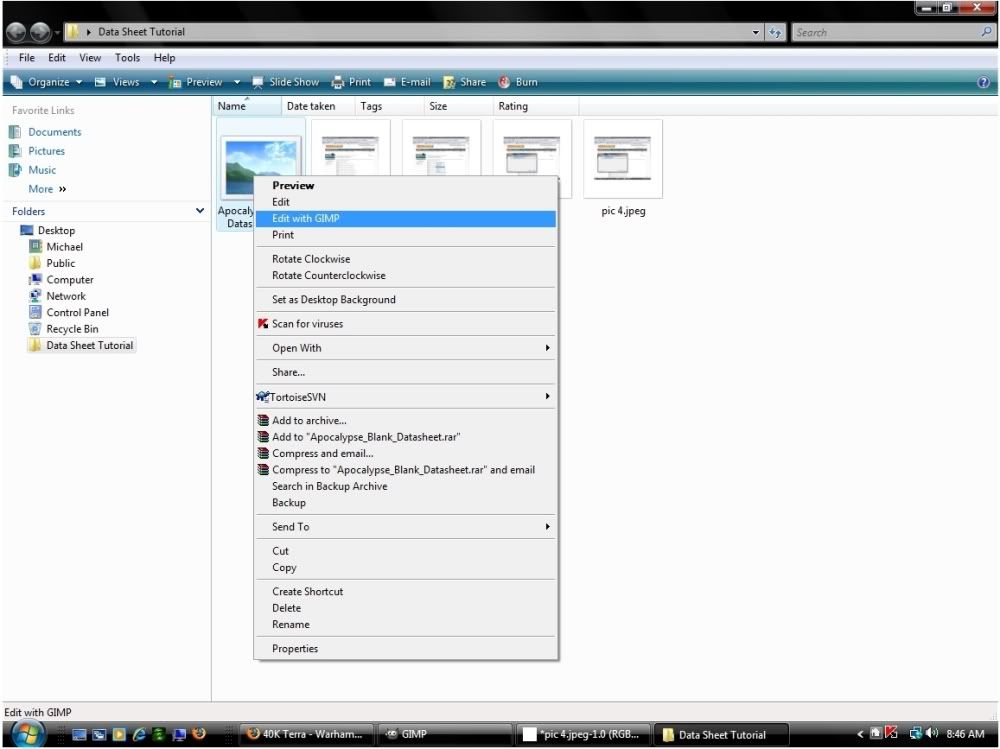Image resolution: width=1000 pixels, height=749 pixels.
Task: Click the Burn disc icon in toolbar
Action: [504, 82]
